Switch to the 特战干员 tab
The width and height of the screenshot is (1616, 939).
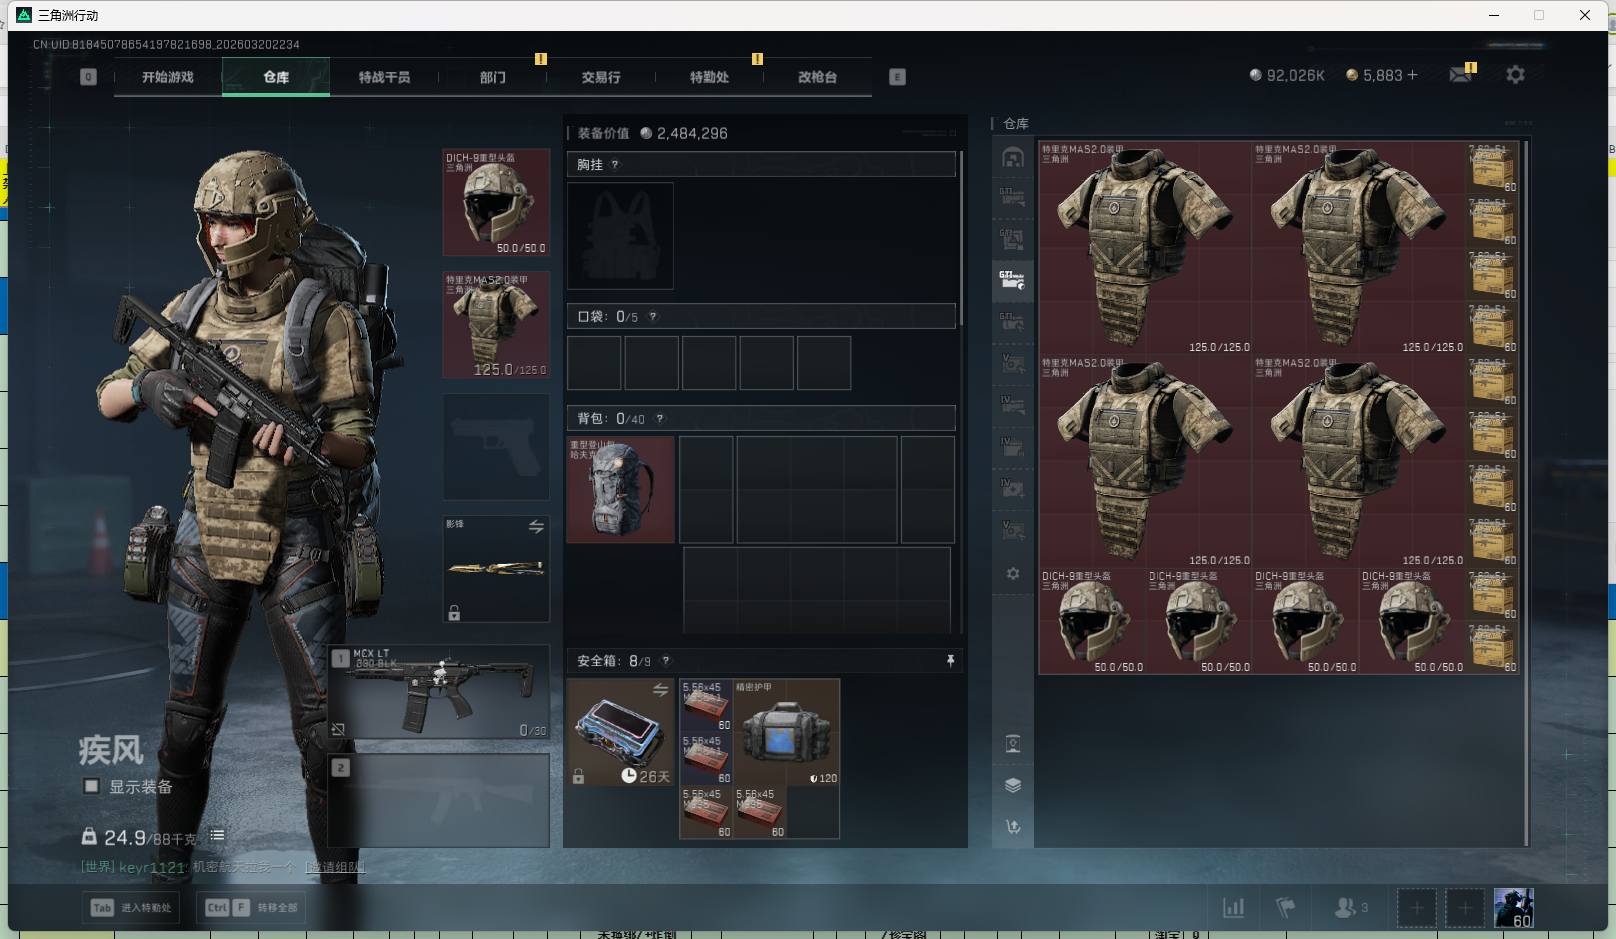coord(384,77)
